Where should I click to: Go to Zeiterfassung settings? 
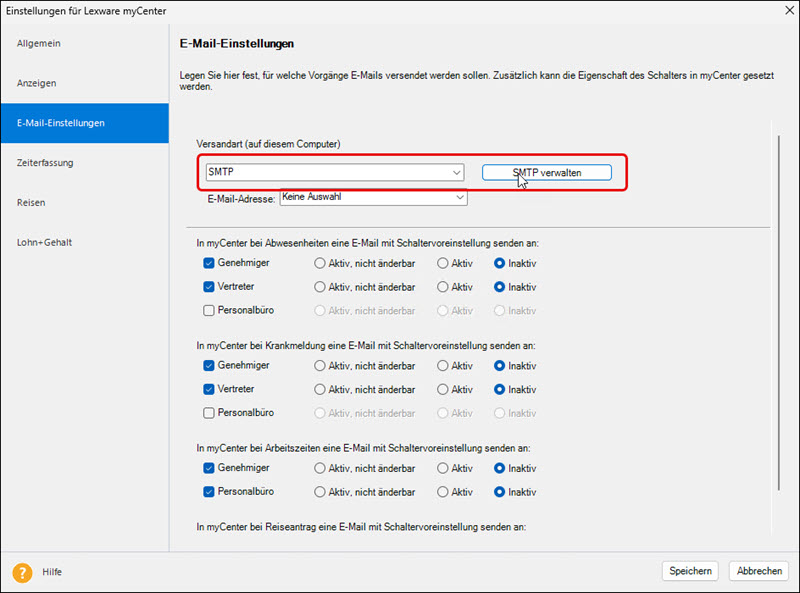45,162
